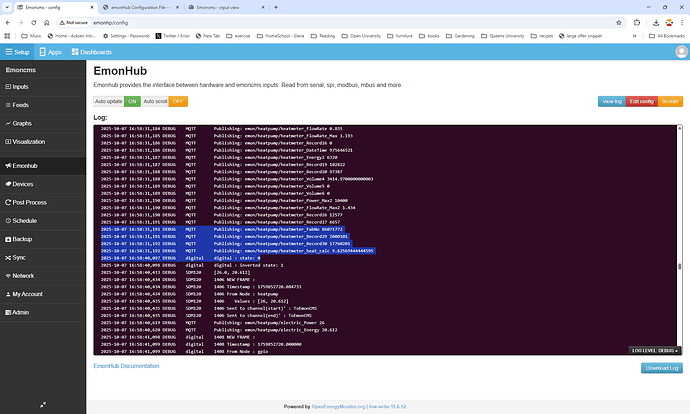
Task: Click the red Edit config button
Action: click(640, 101)
